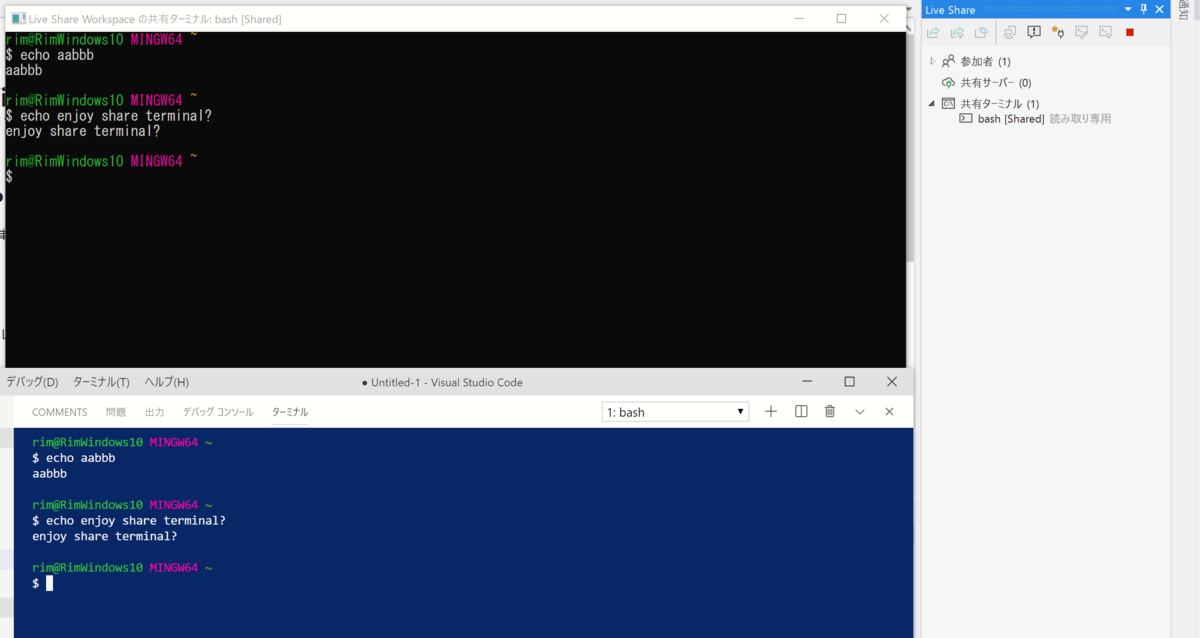The width and height of the screenshot is (1200, 638).
Task: Pin the Live Share panel
Action: tap(1141, 9)
